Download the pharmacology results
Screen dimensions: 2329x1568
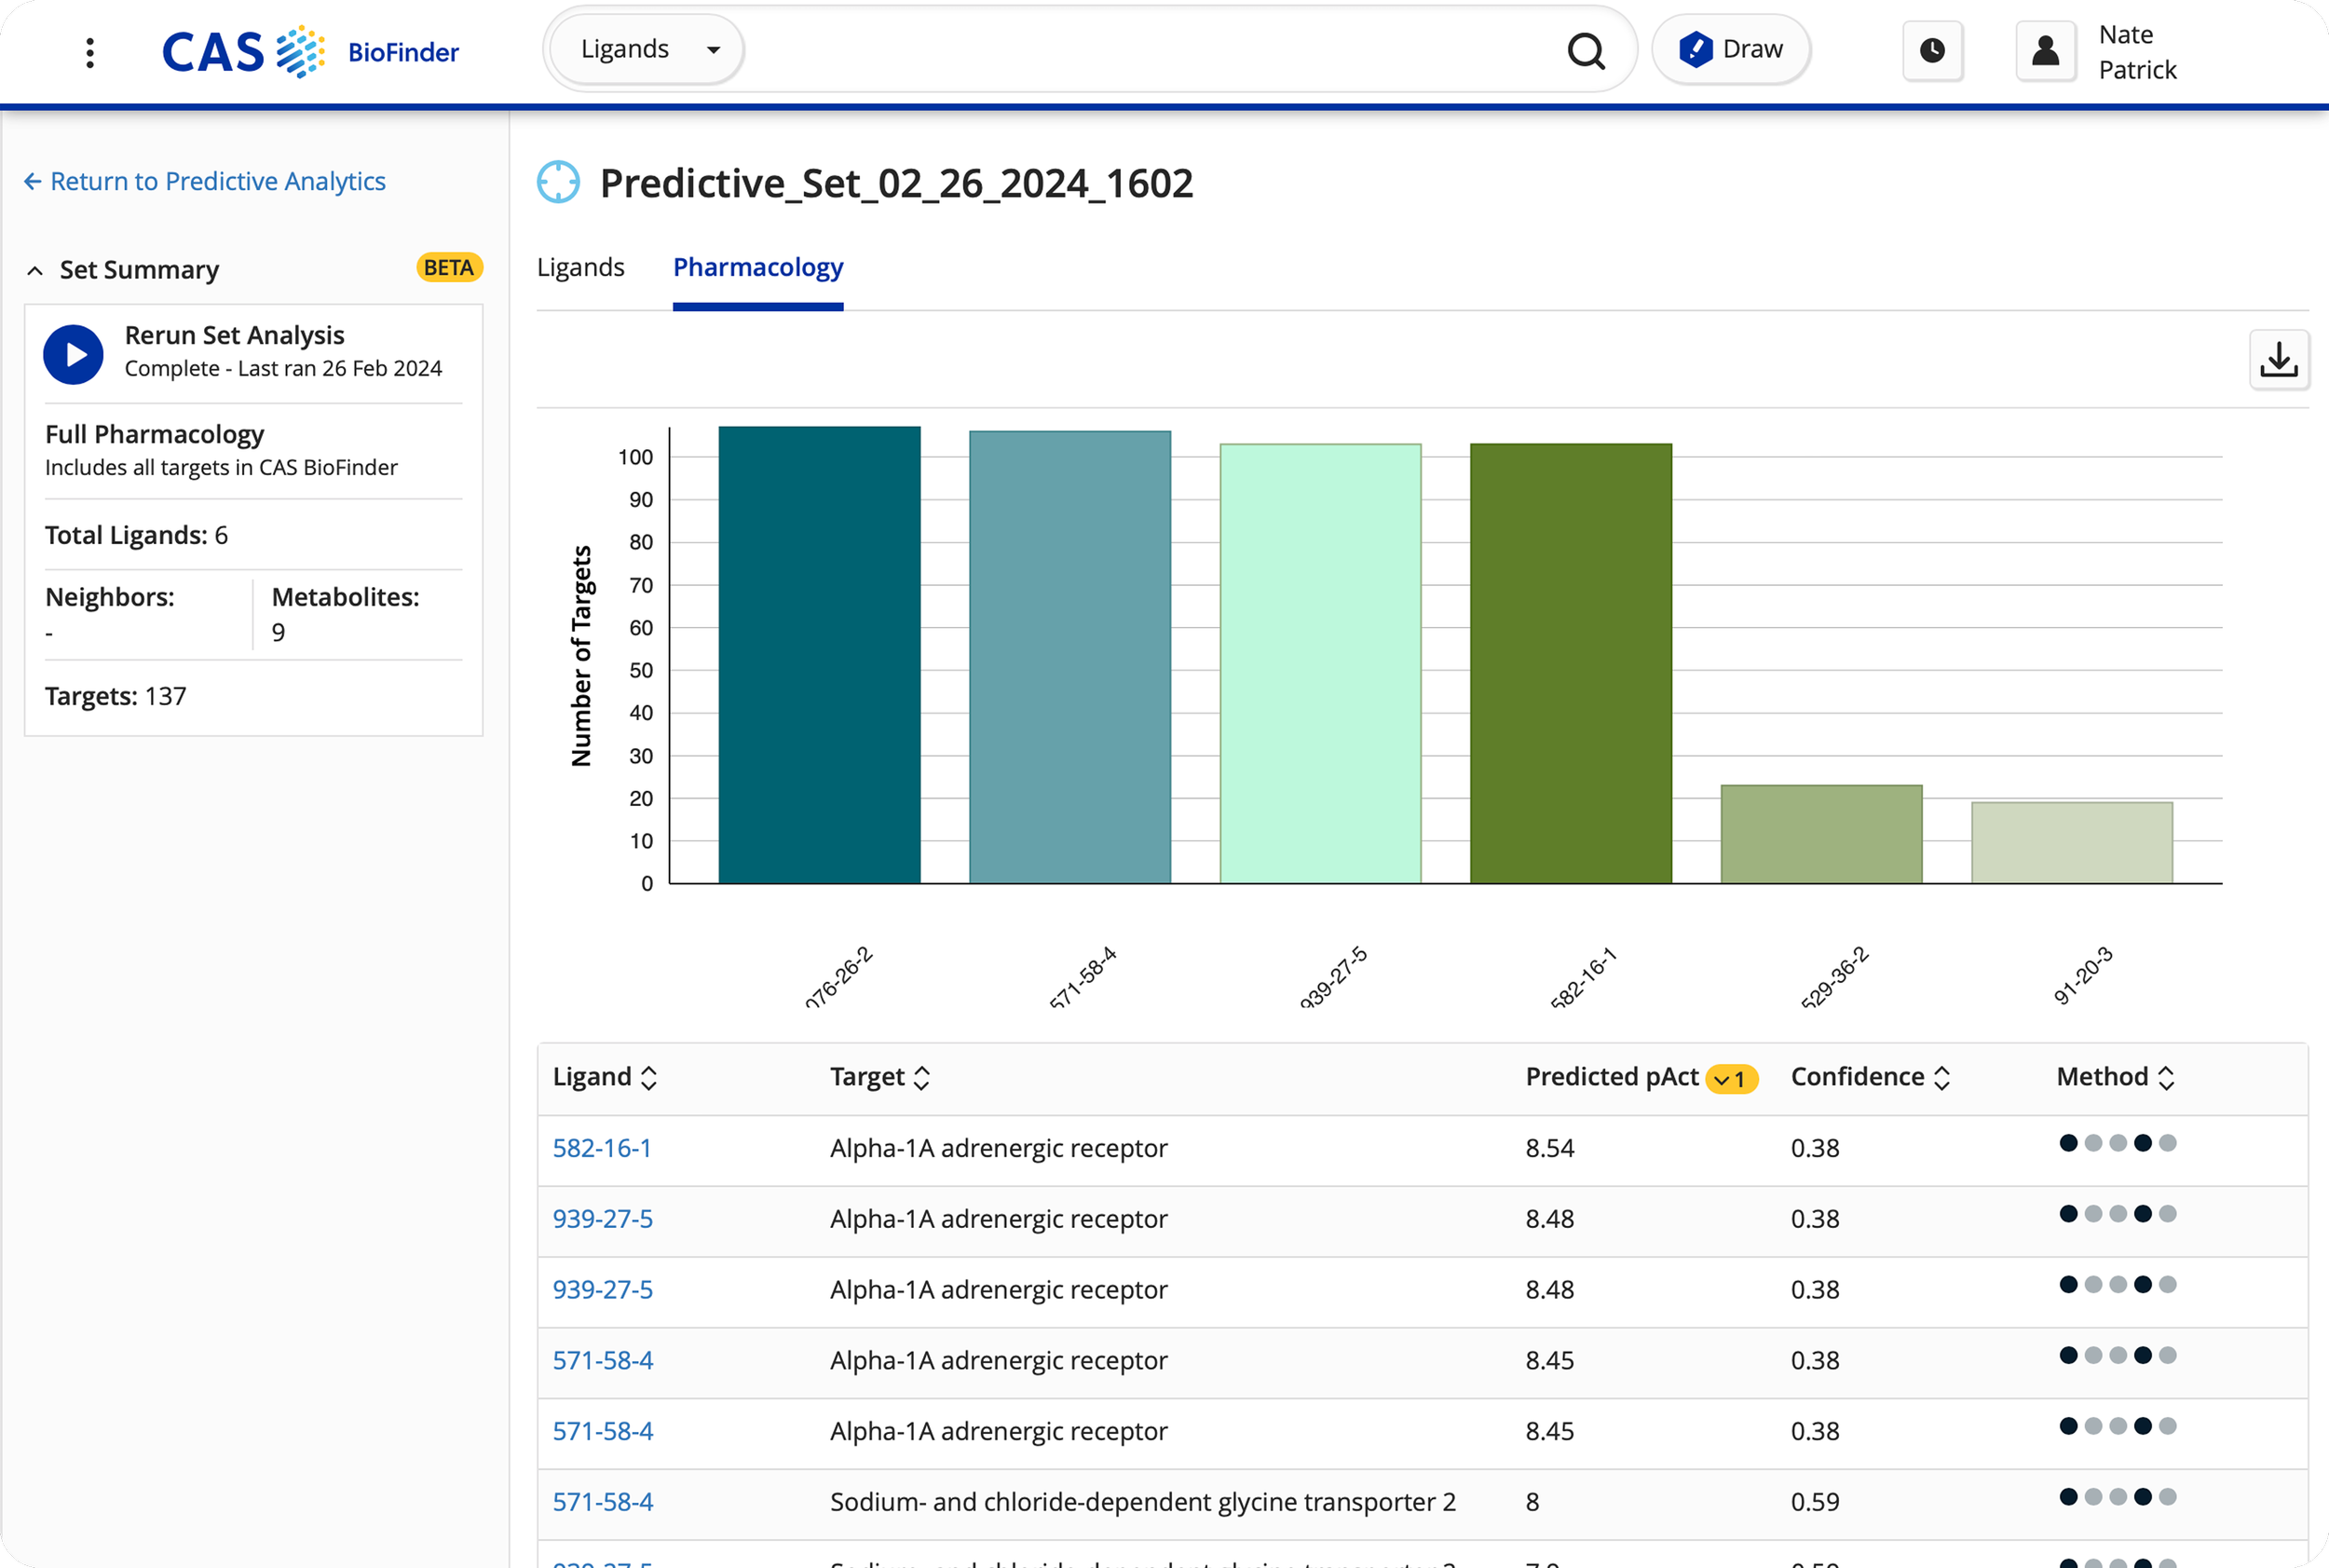(2280, 360)
